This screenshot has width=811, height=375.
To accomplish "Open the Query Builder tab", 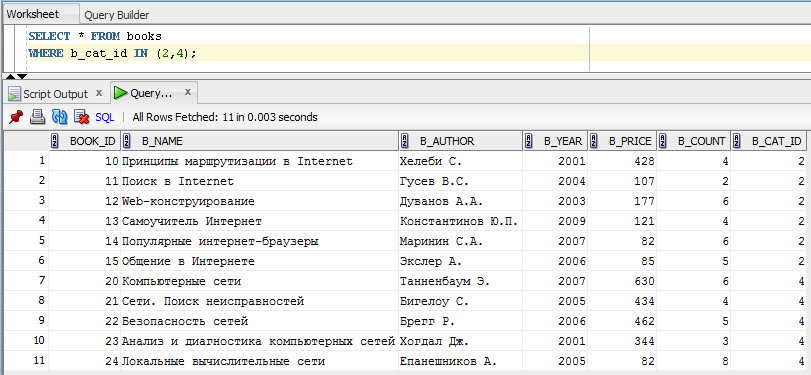I will click(x=116, y=15).
